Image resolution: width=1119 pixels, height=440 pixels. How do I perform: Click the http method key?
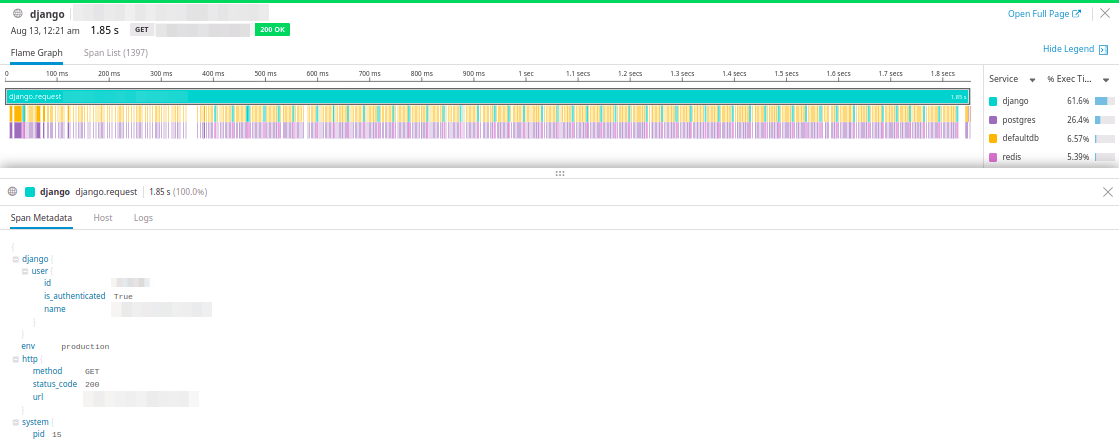[x=48, y=371]
